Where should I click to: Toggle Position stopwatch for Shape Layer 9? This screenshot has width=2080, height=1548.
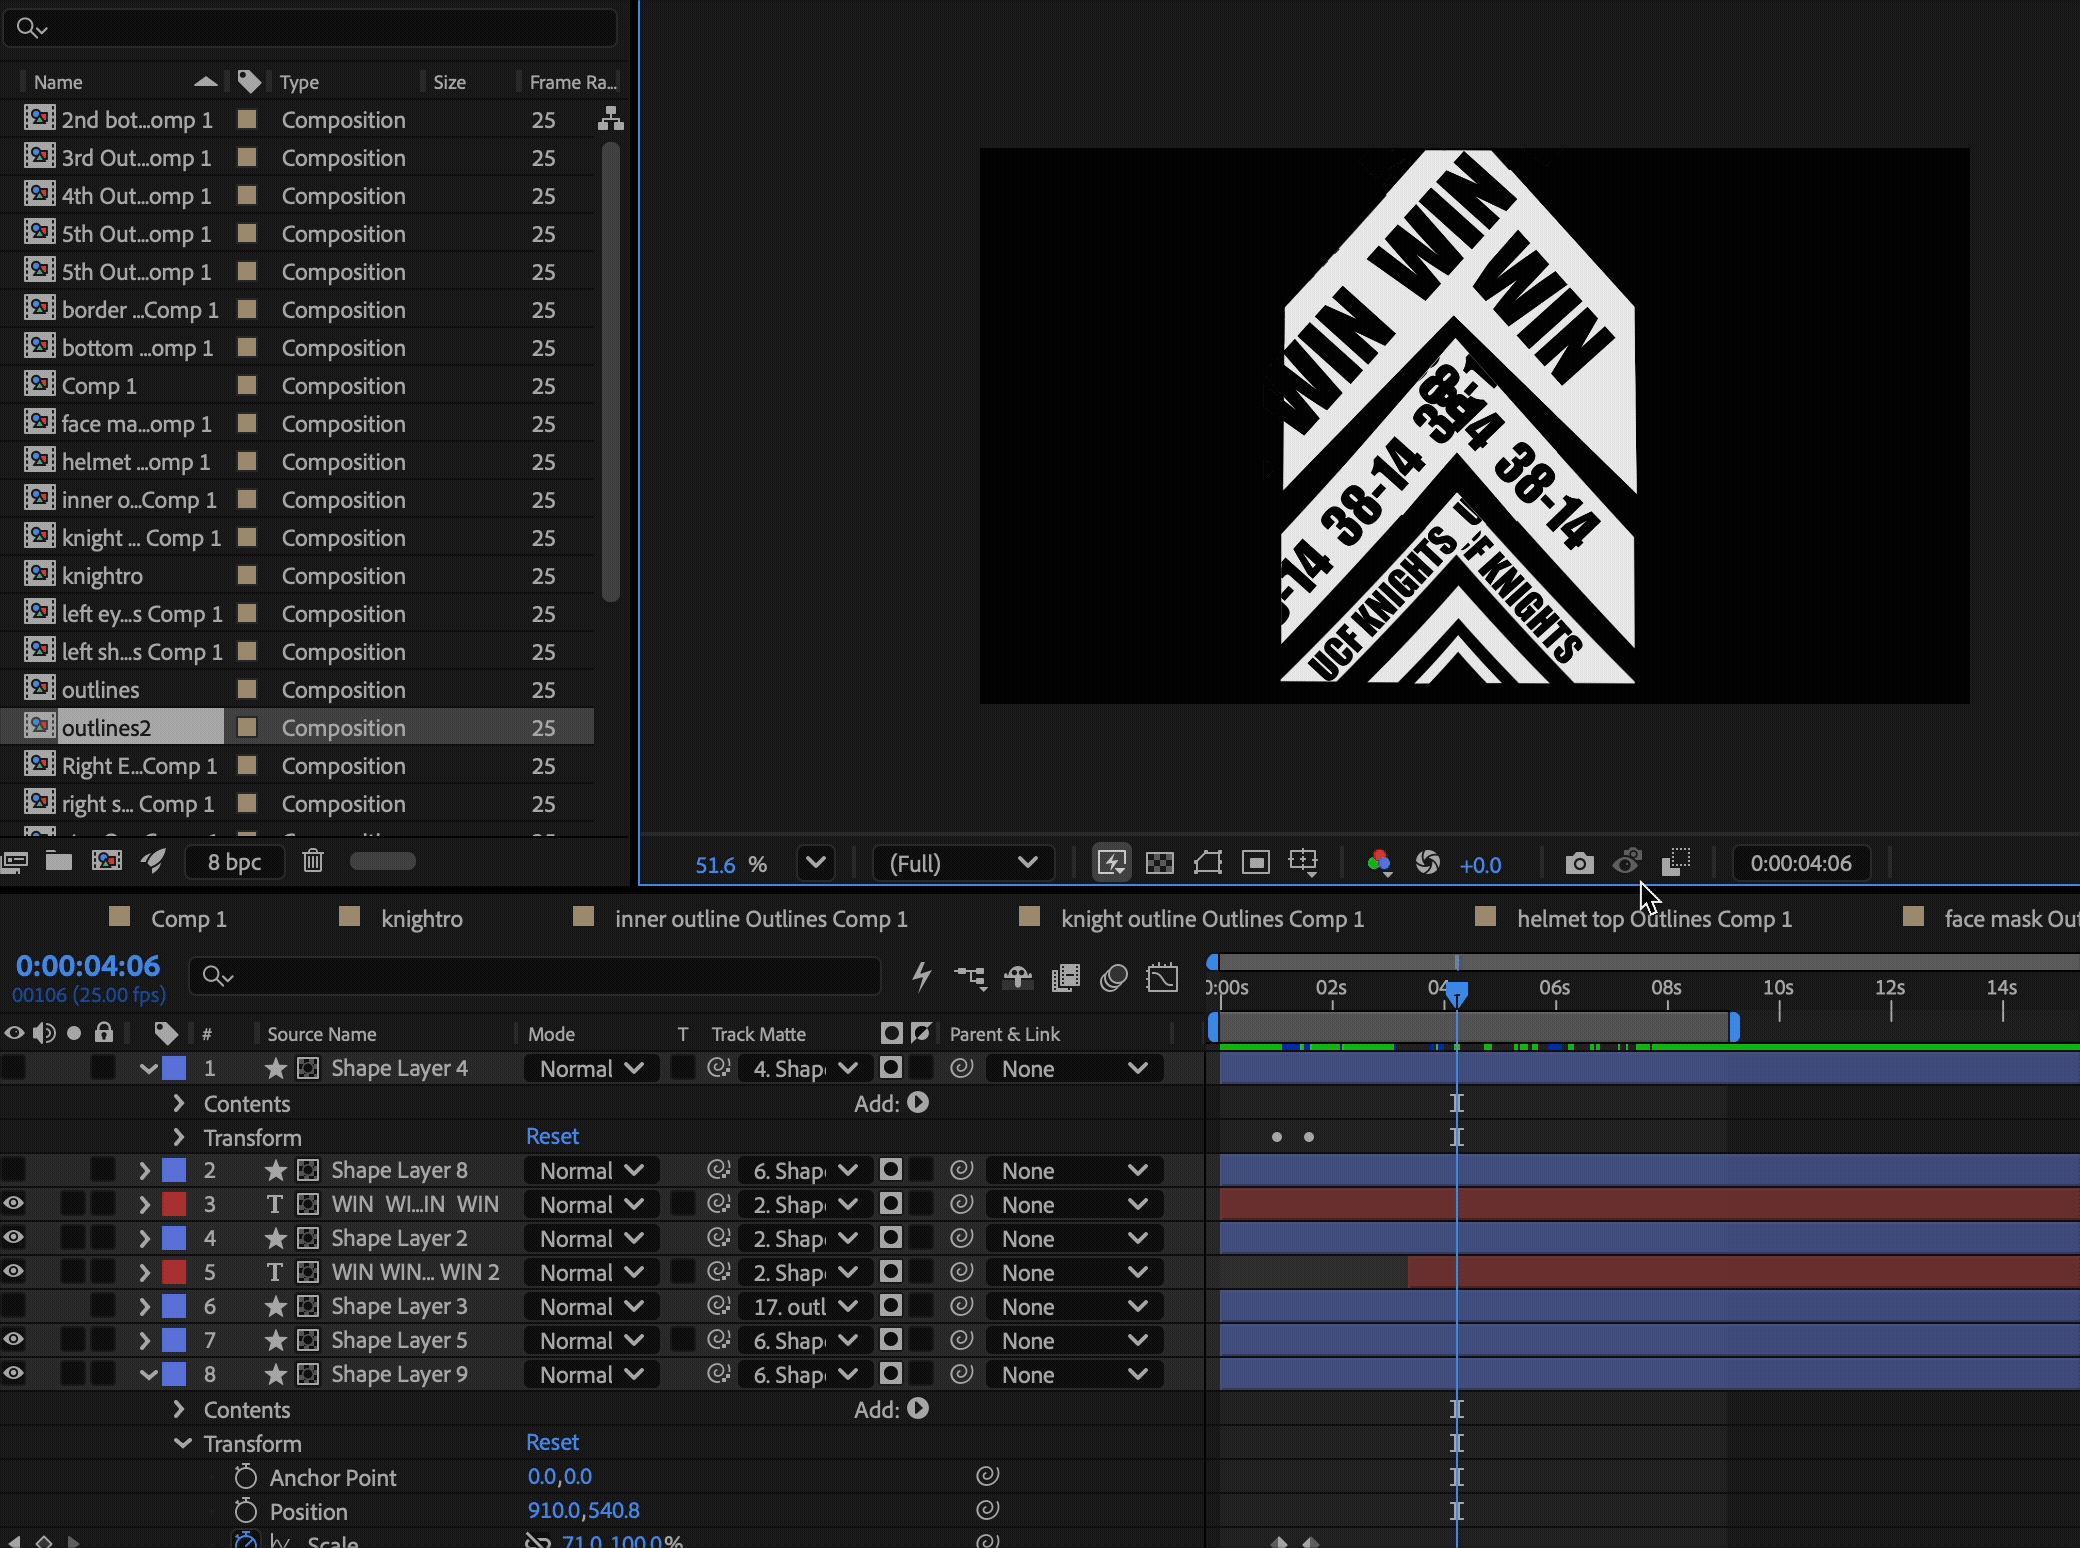pyautogui.click(x=246, y=1511)
